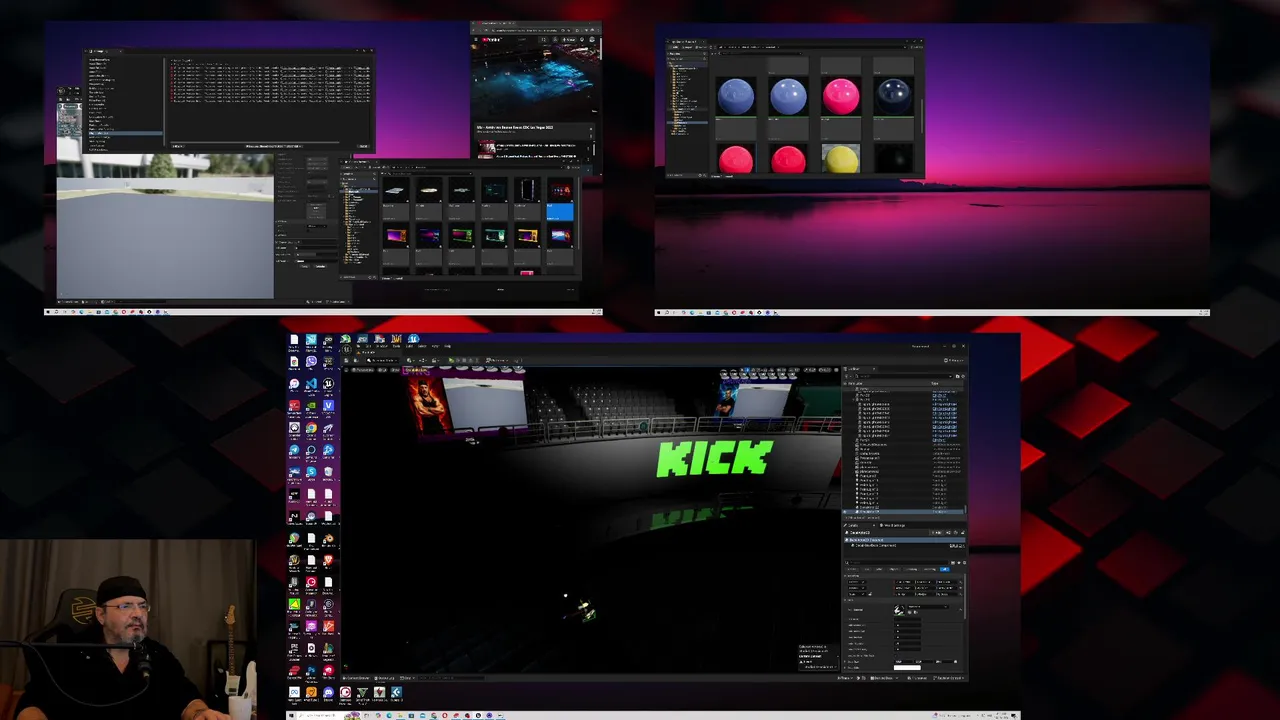Select the first blue sphere material thumbnail
The height and width of the screenshot is (720, 1280).
736,96
